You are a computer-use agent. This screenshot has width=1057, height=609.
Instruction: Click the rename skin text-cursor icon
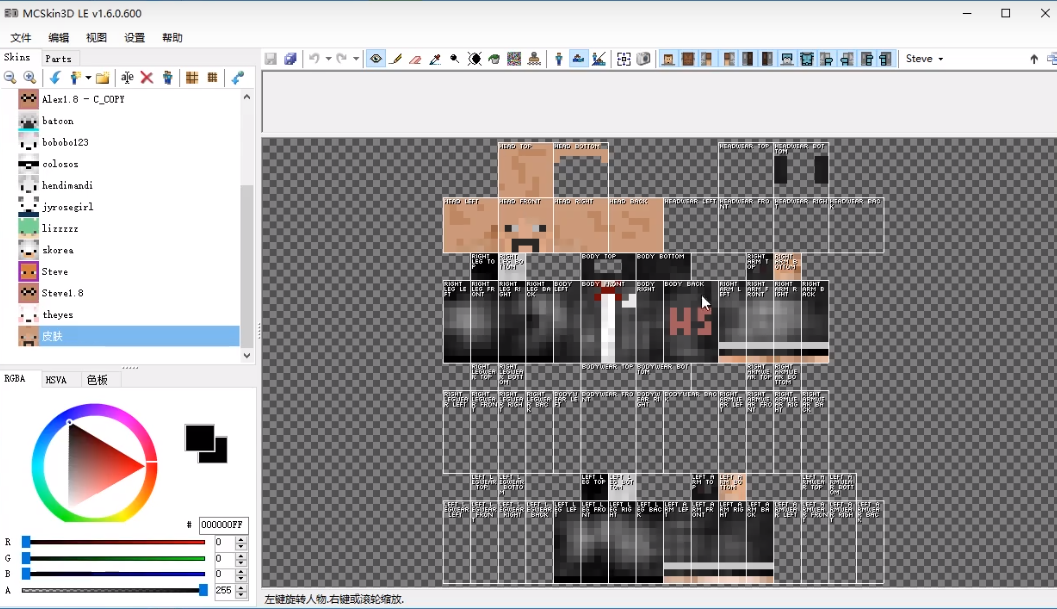point(127,78)
